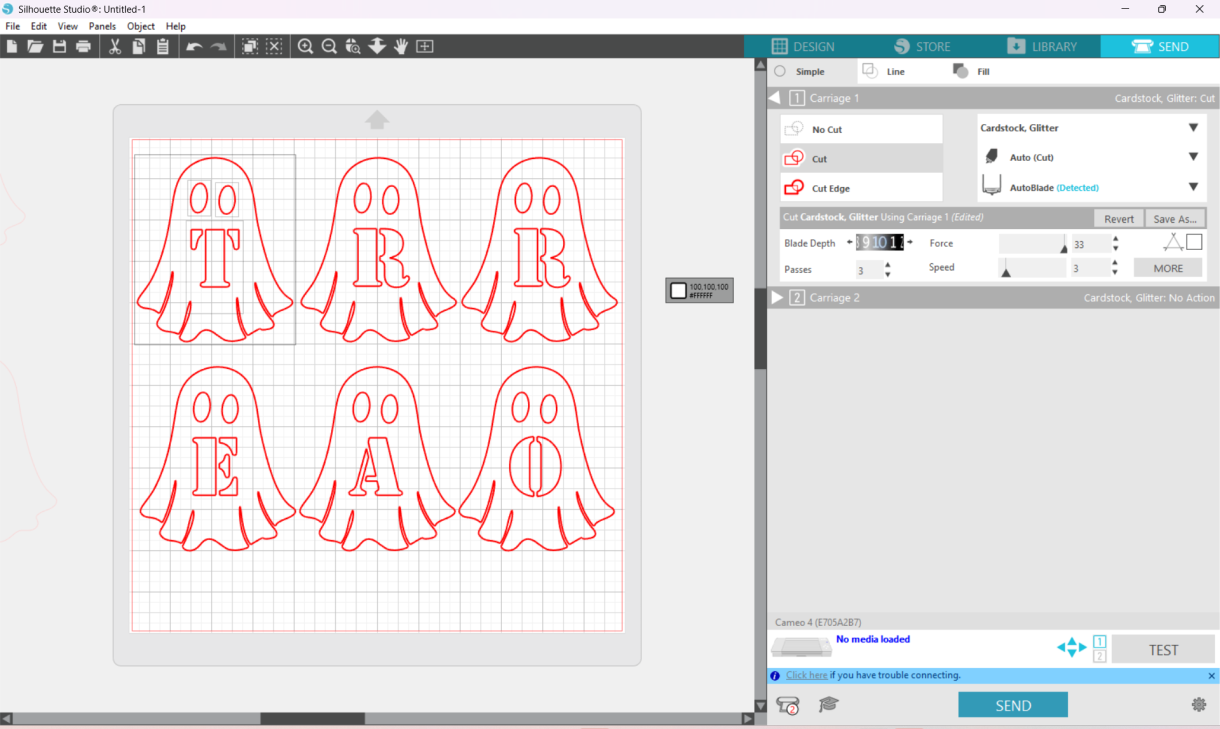
Task: Undo the last action
Action: [194, 46]
